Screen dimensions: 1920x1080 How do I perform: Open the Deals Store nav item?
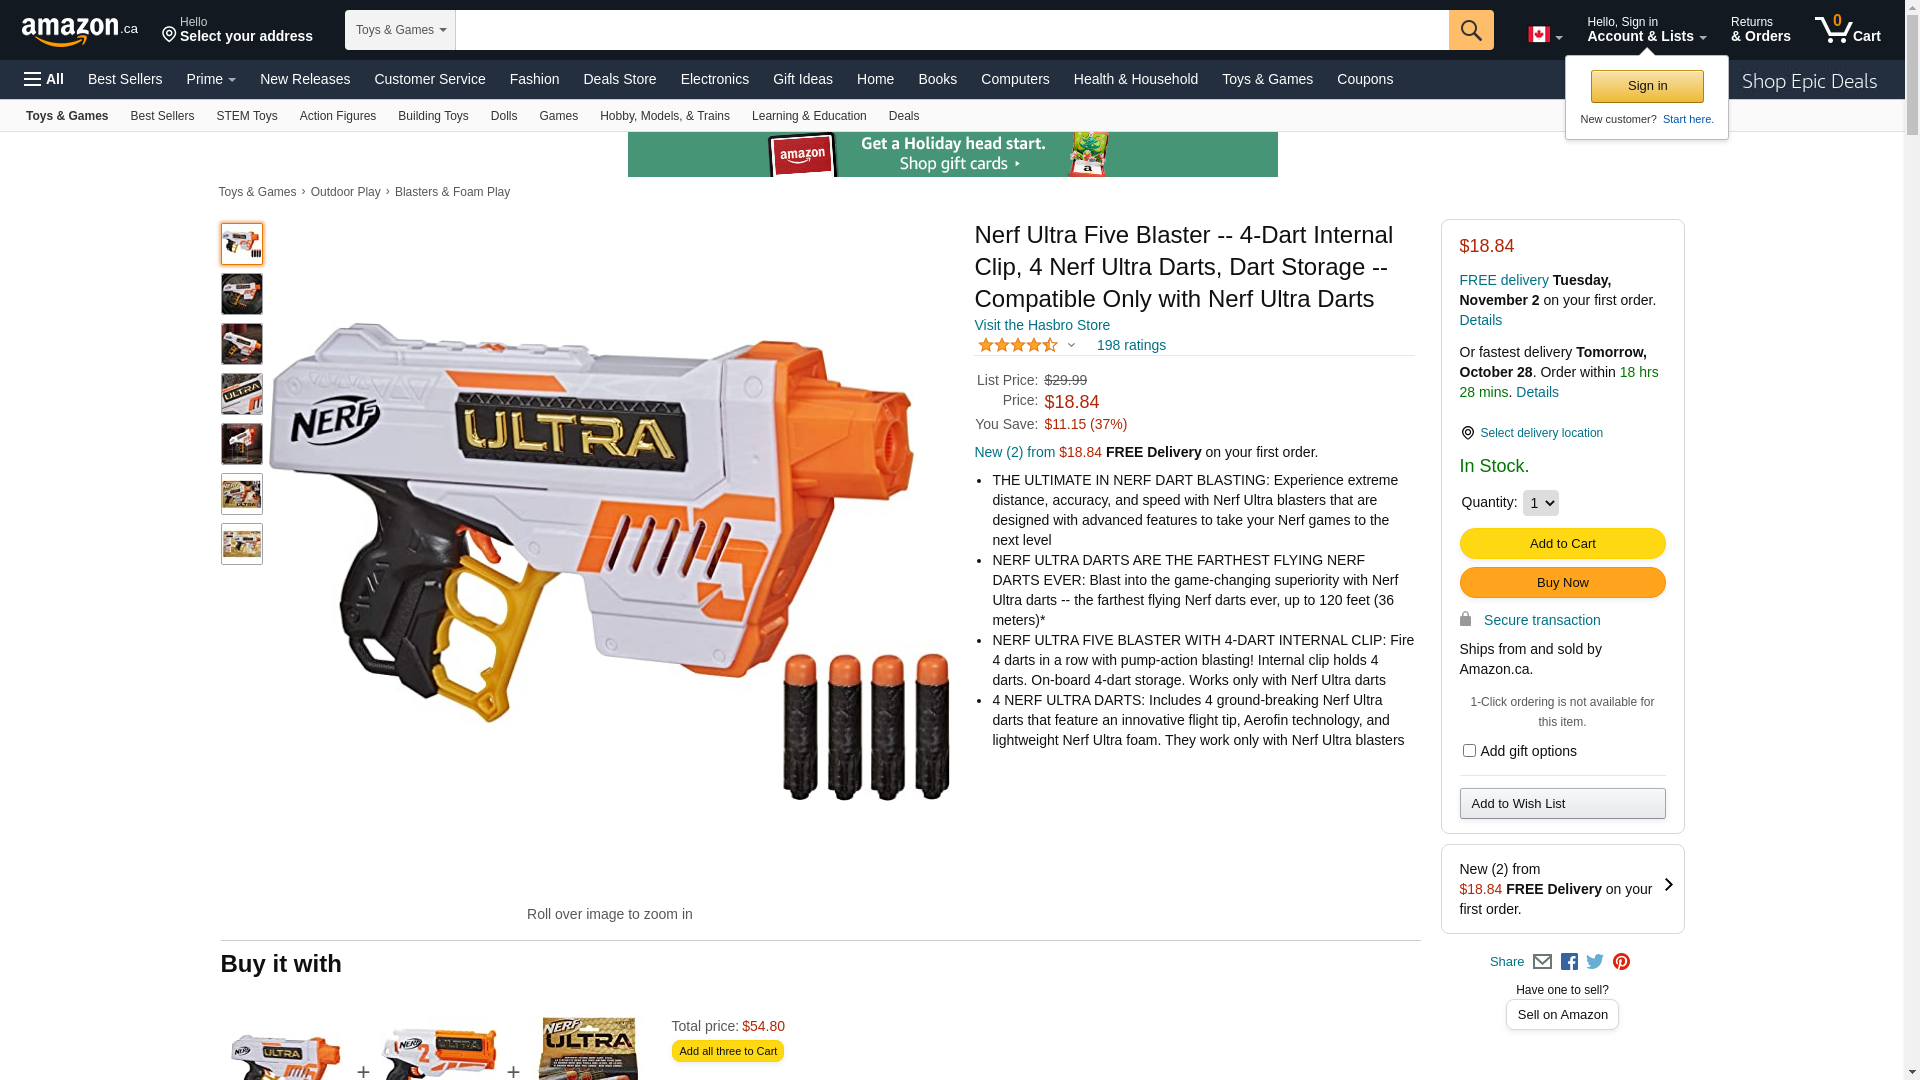coord(620,79)
